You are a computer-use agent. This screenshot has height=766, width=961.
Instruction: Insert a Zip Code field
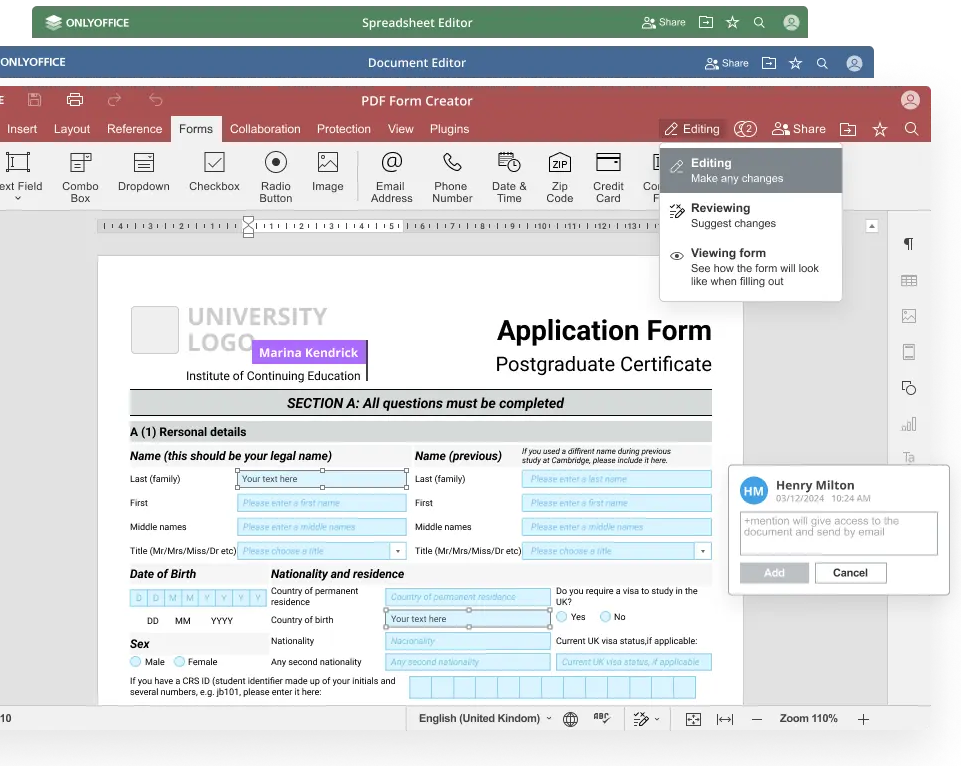[x=560, y=177]
